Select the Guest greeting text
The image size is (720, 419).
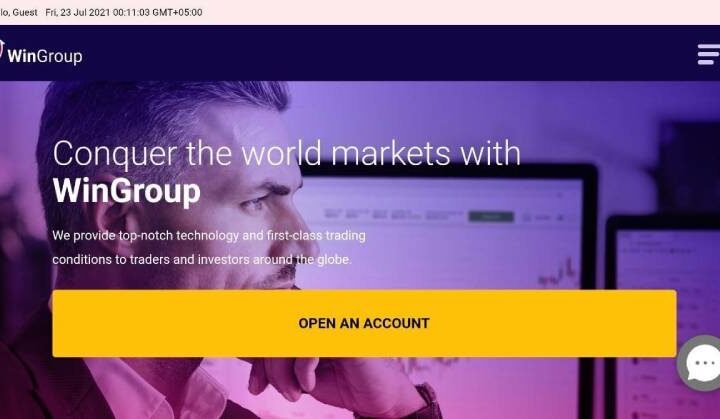pos(19,12)
